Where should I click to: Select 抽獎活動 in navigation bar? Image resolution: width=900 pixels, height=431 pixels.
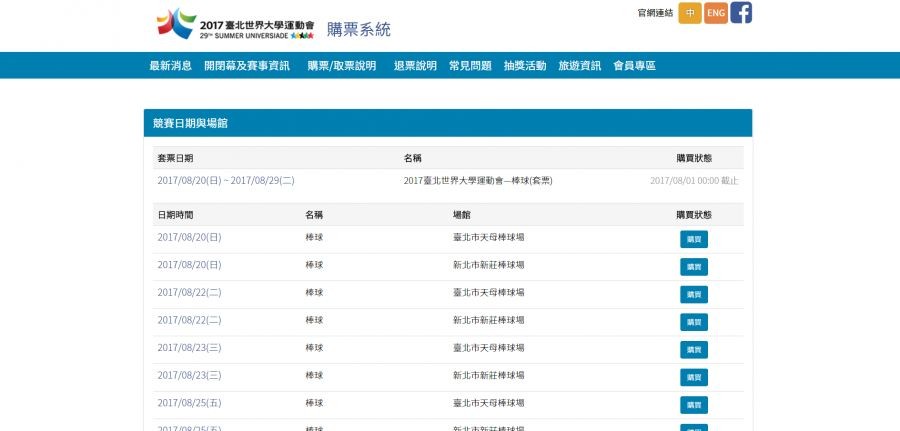(525, 66)
